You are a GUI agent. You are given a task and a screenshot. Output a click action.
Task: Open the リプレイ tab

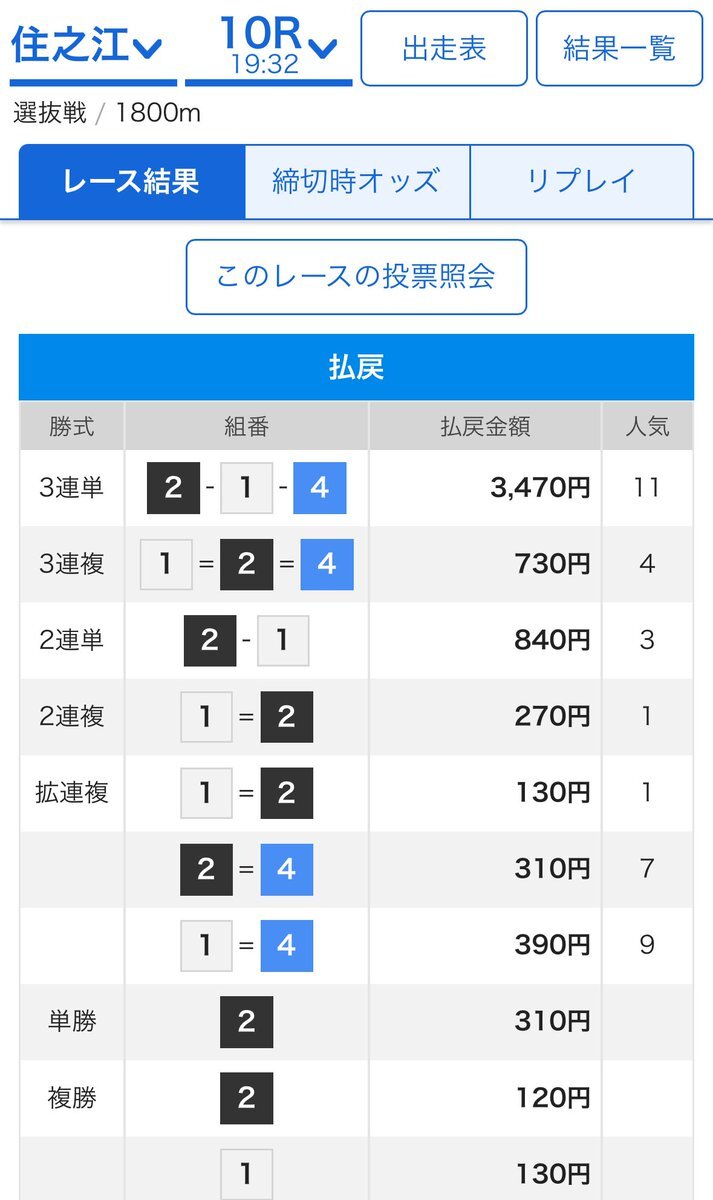[581, 181]
